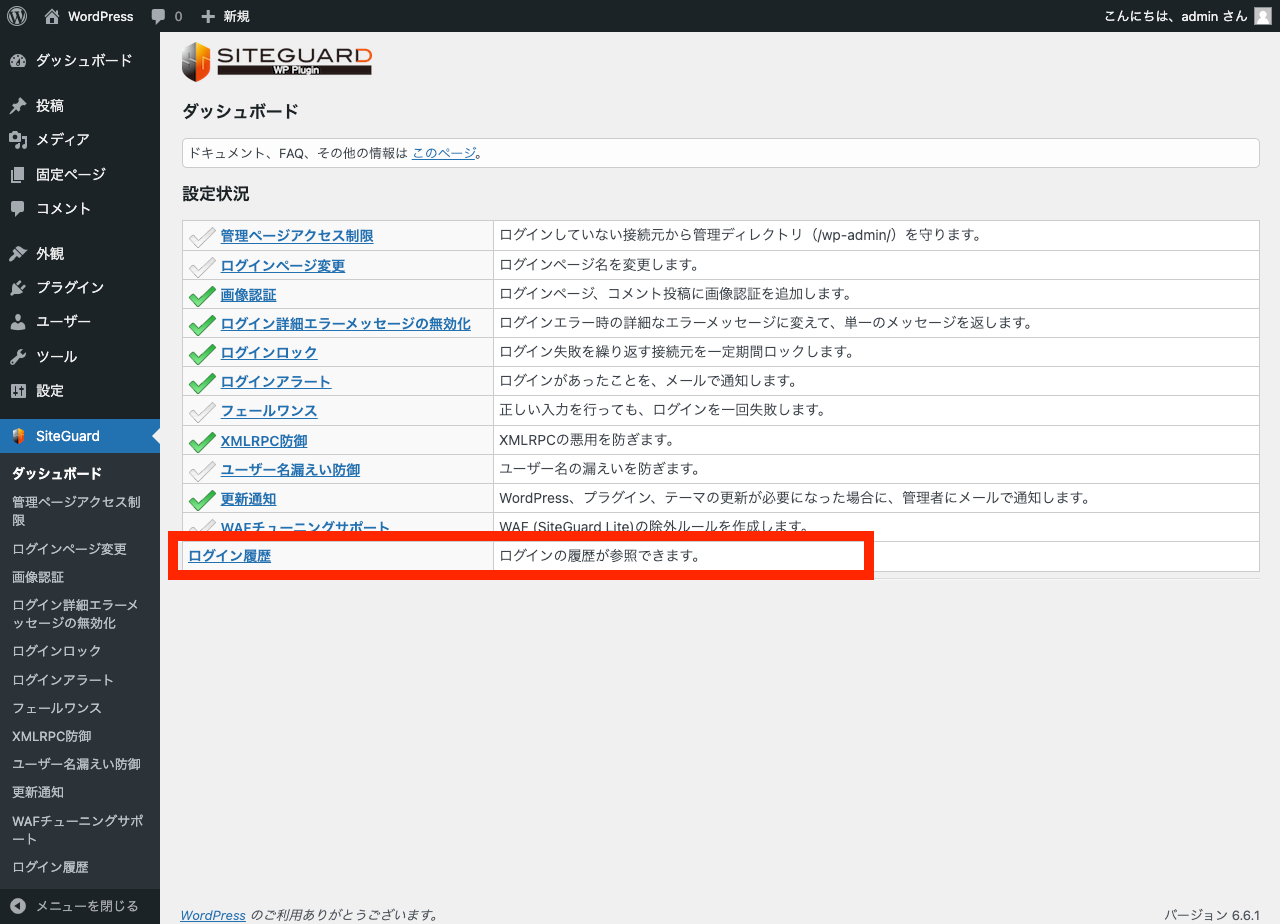Viewport: 1280px width, 924px height.
Task: Open 管理ページアクセス制限 link in table
Action: 297,236
